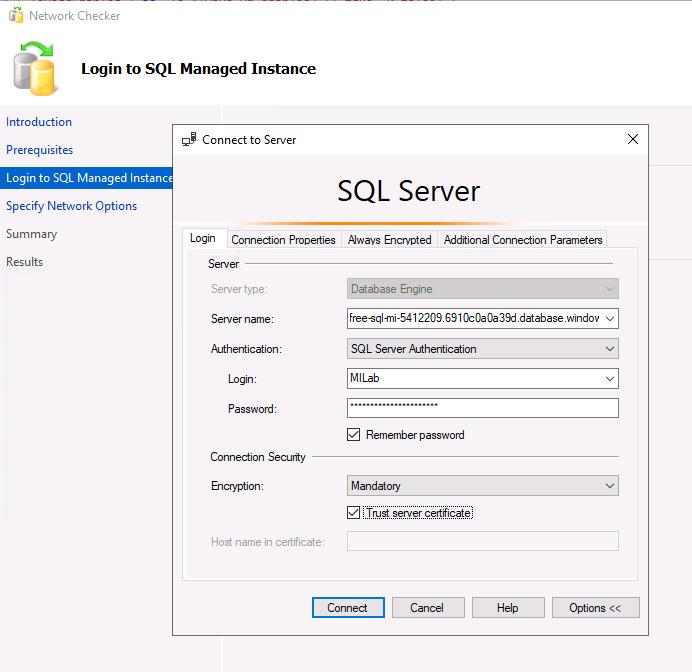
Task: Open Additional Connection Parameters tab
Action: point(523,240)
